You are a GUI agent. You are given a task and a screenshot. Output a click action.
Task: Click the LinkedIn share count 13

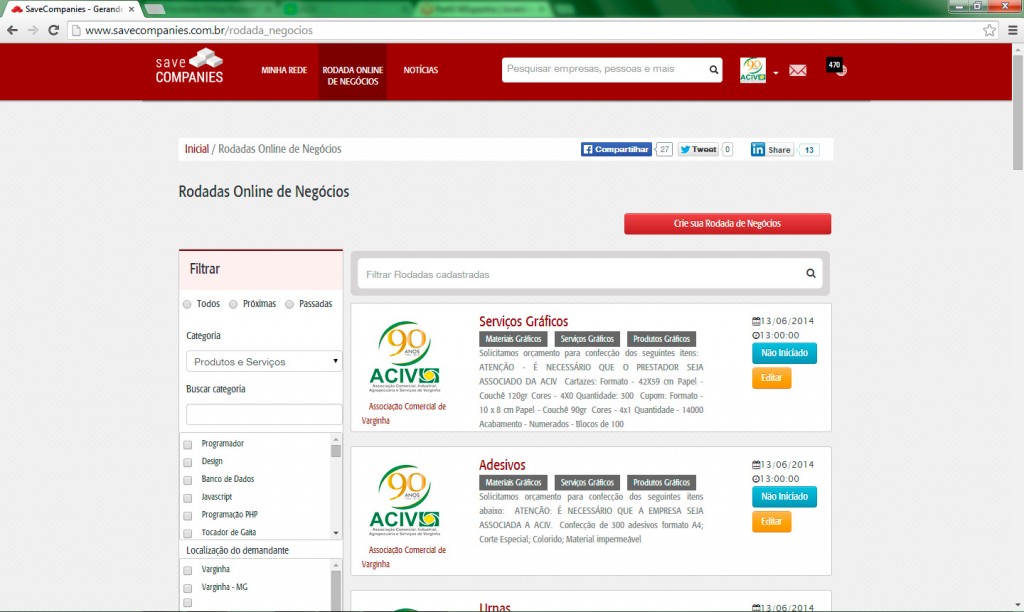pyautogui.click(x=809, y=150)
